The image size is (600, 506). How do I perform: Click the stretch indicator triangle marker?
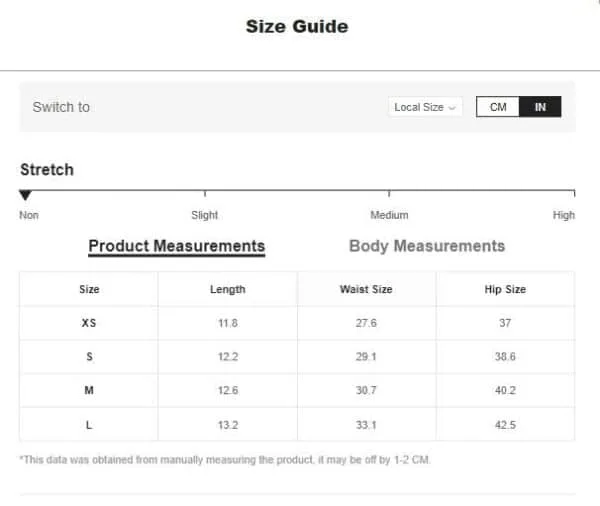25,195
